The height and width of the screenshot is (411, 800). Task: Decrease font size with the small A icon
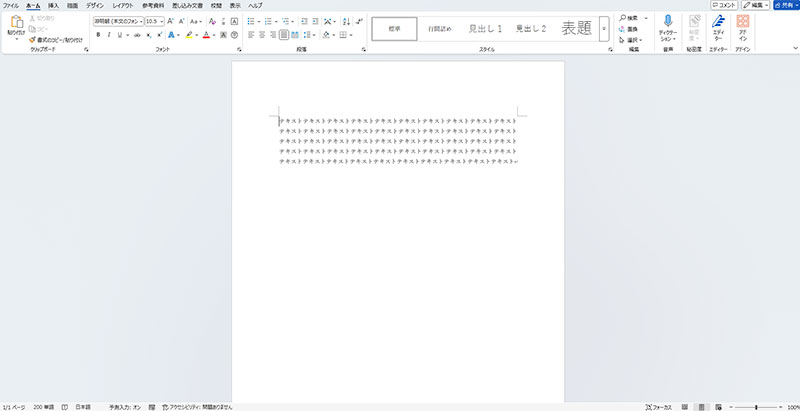point(182,21)
